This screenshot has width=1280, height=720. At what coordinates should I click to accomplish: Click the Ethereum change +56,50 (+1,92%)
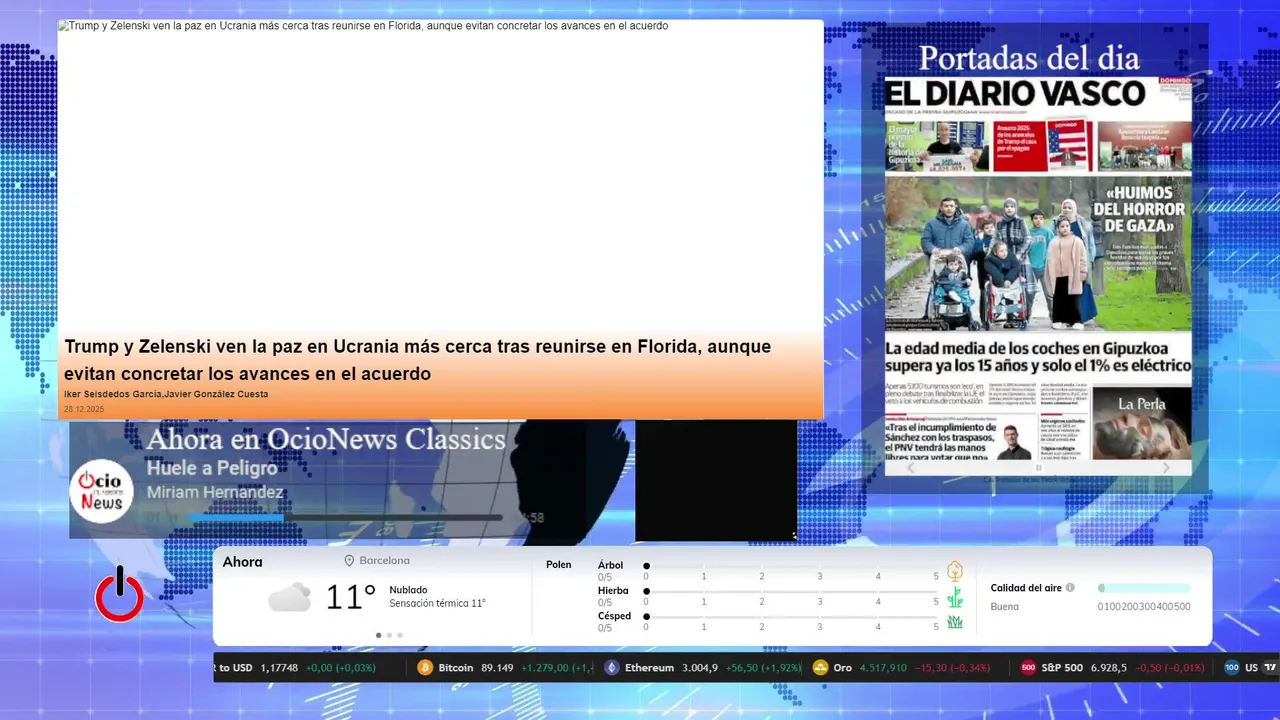pyautogui.click(x=763, y=667)
